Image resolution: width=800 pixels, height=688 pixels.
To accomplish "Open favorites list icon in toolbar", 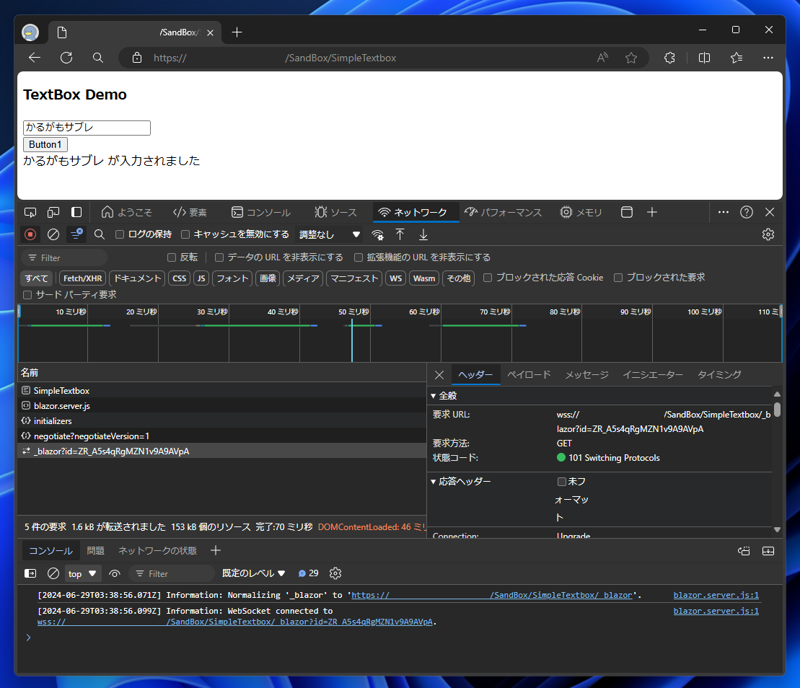I will [736, 58].
